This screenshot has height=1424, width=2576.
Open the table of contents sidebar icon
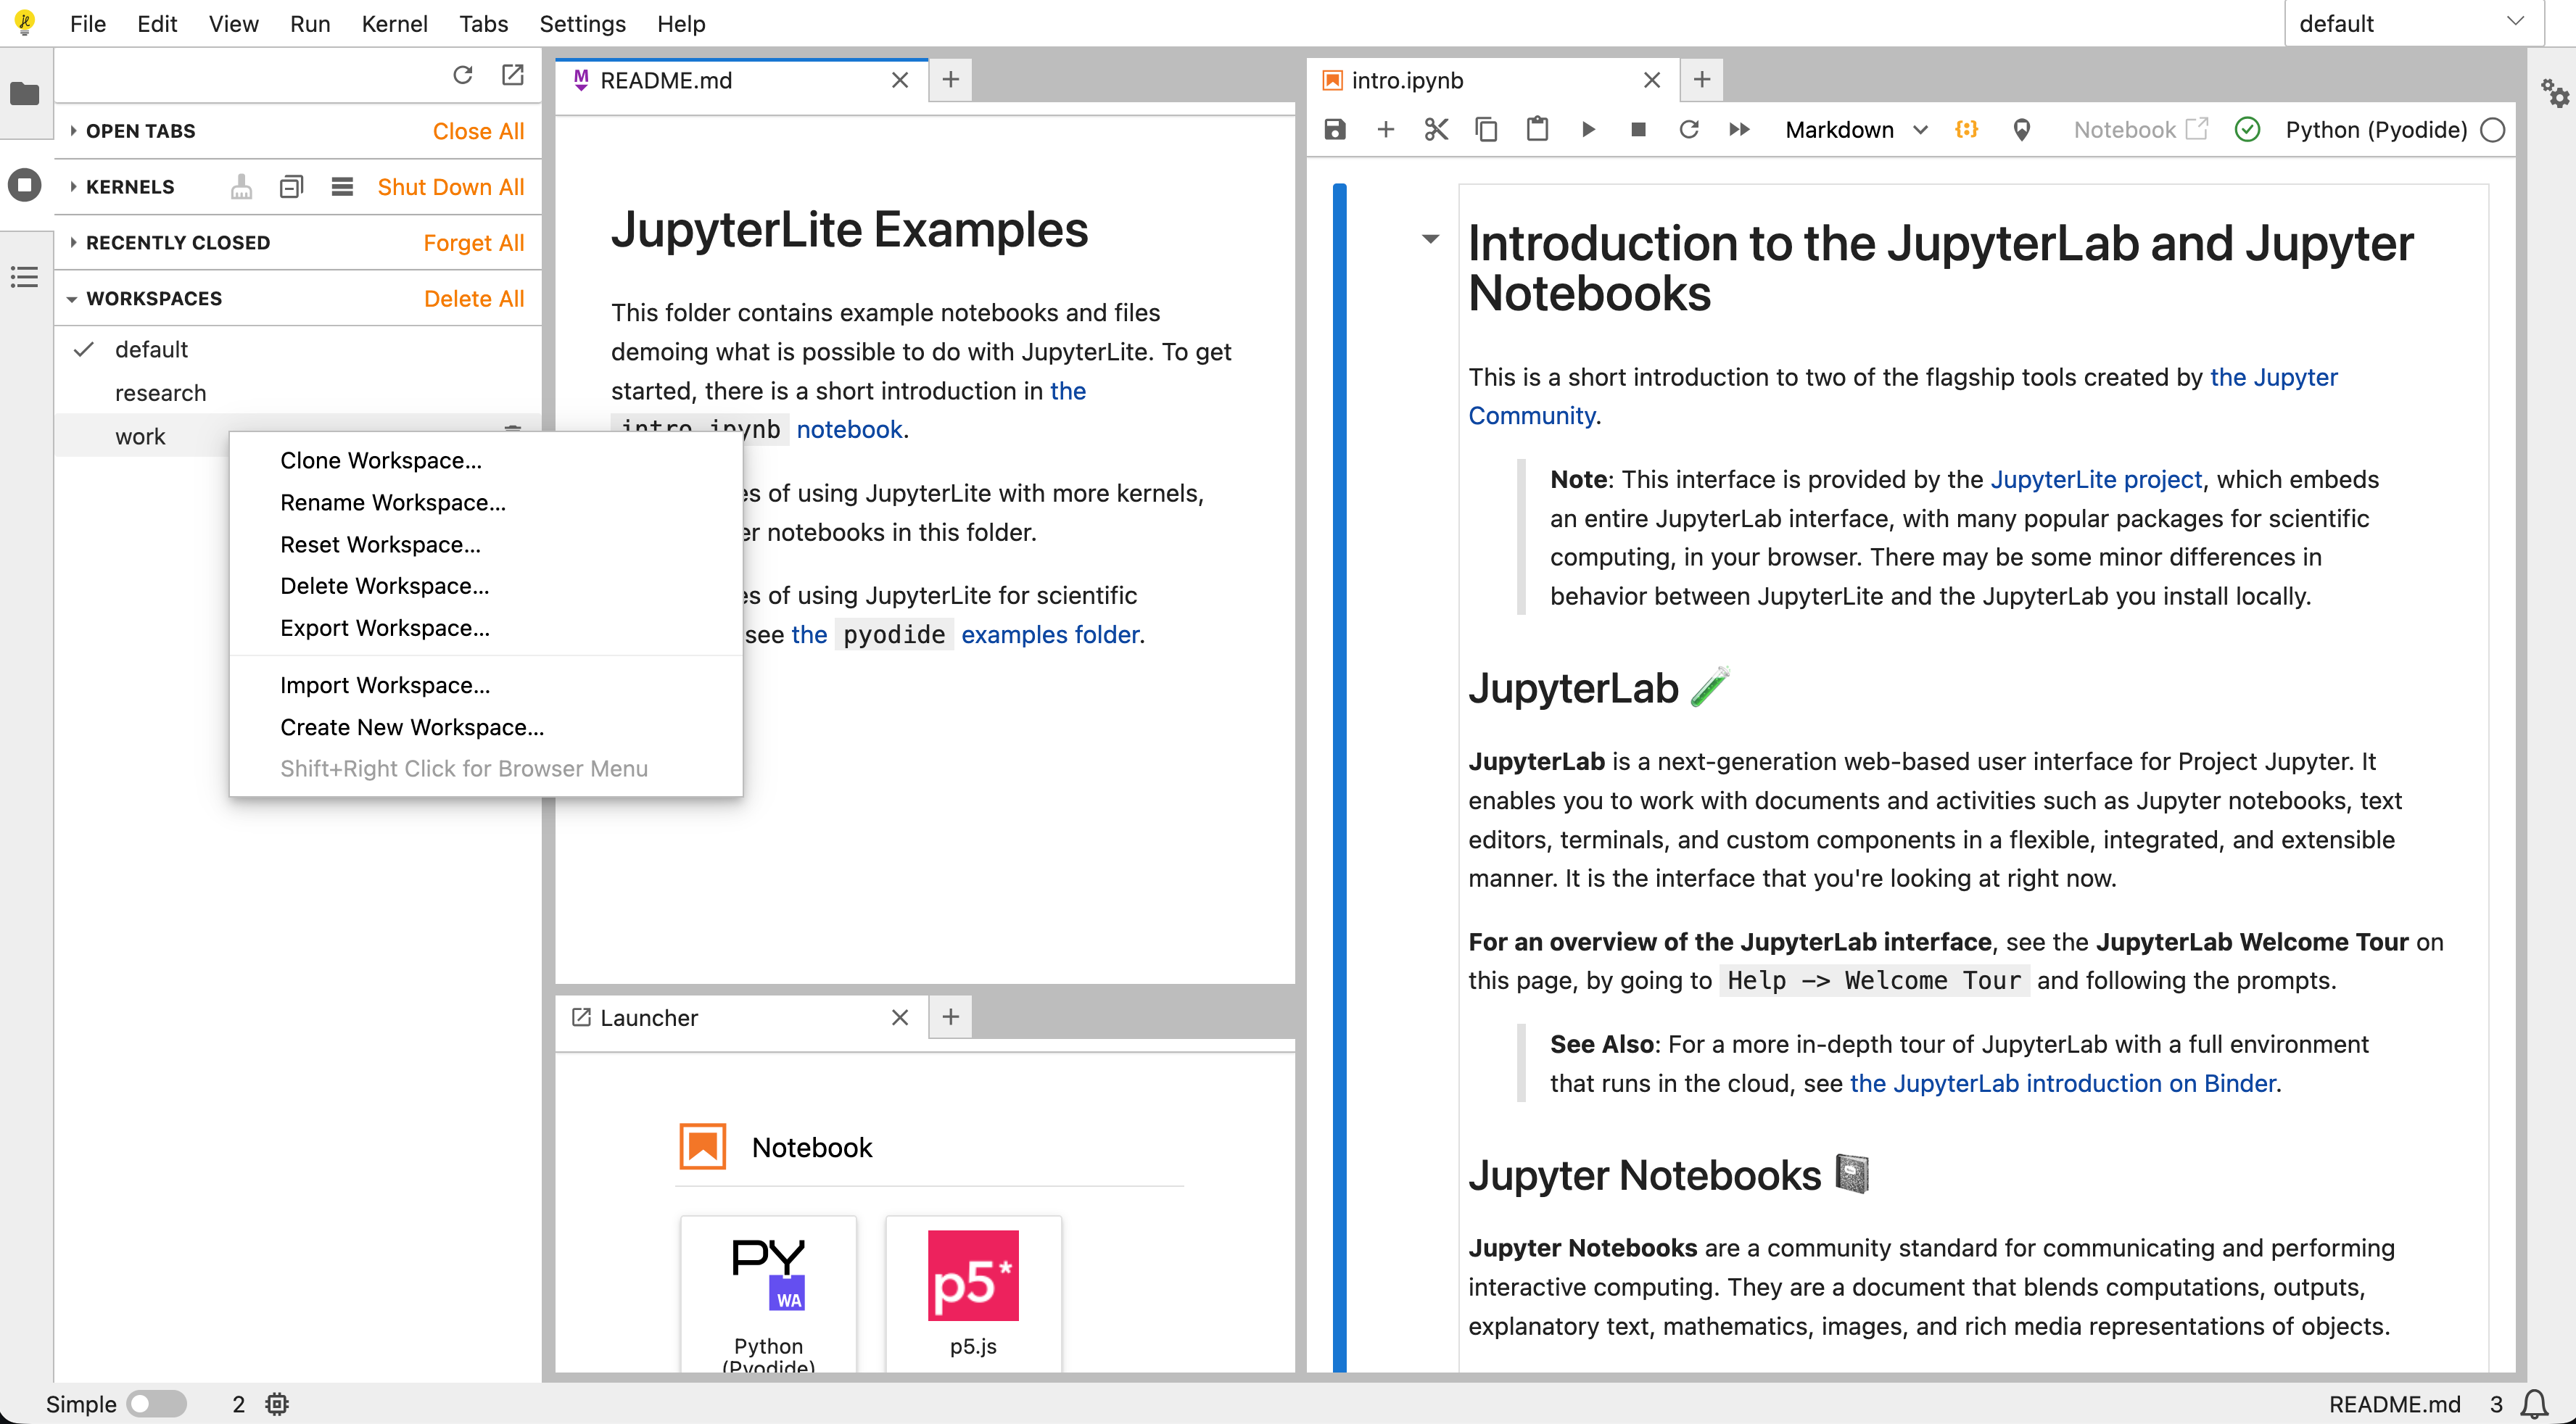point(24,277)
